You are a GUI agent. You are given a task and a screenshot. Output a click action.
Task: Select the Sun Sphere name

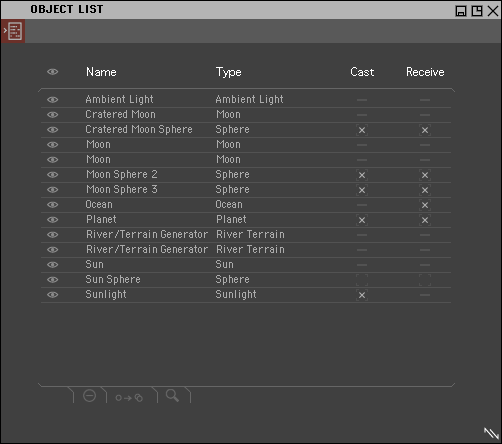113,279
